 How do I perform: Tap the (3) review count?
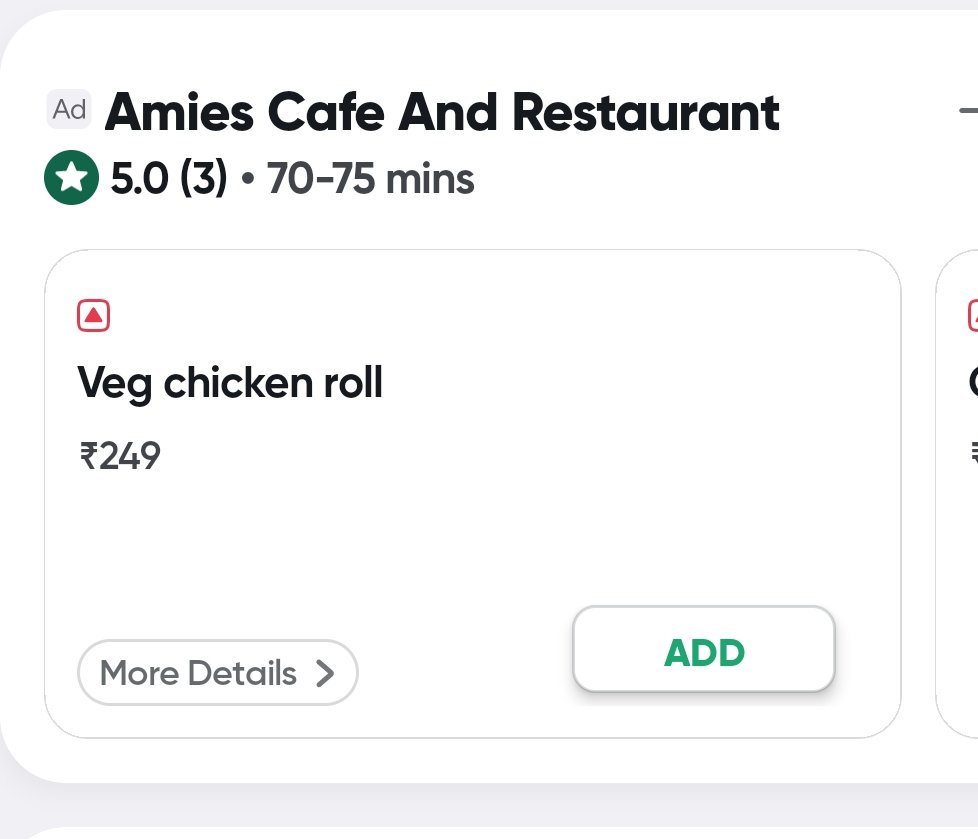203,180
